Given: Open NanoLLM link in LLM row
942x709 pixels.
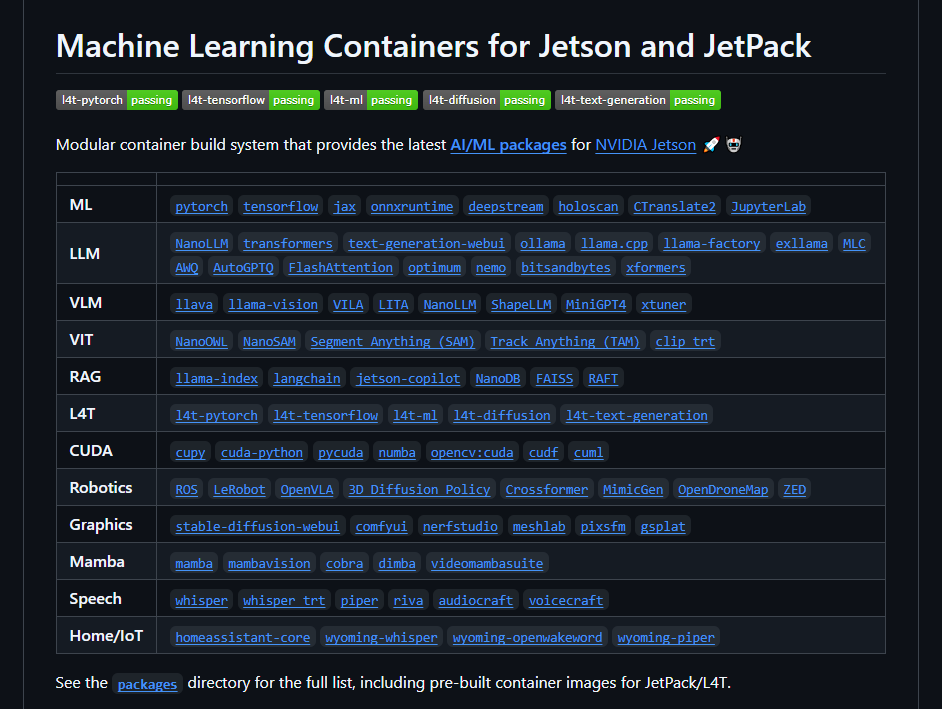Looking at the screenshot, I should (201, 244).
